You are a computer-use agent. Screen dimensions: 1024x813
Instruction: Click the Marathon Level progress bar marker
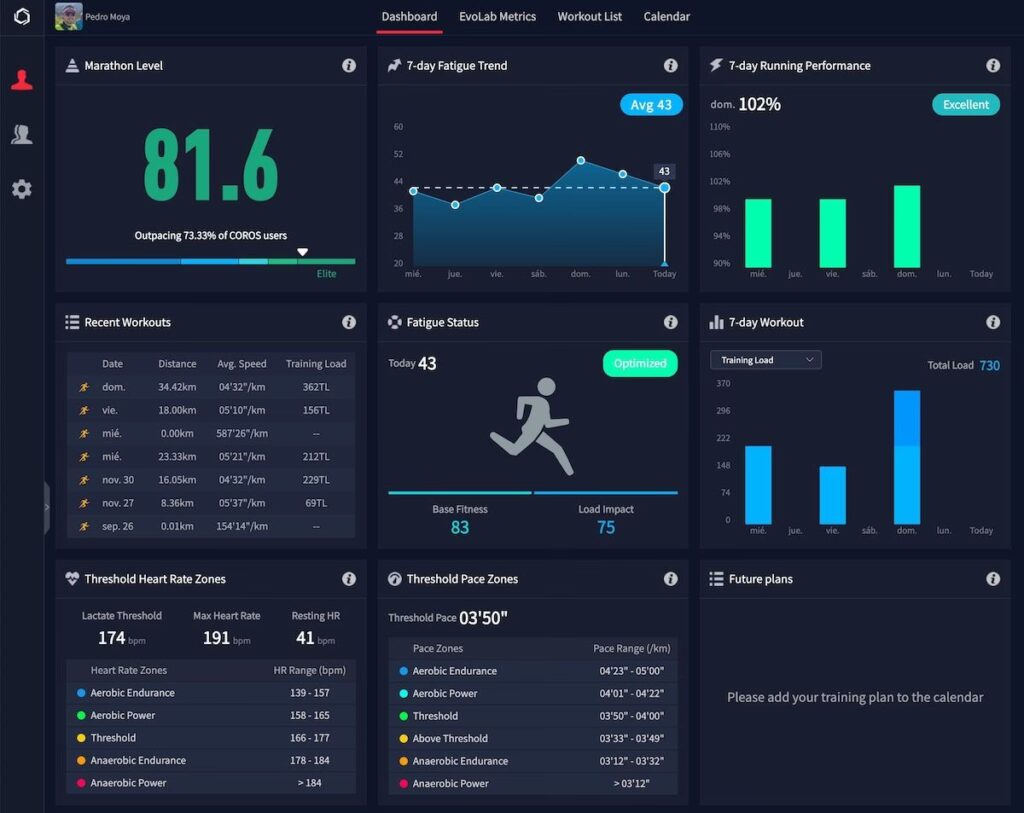(302, 252)
